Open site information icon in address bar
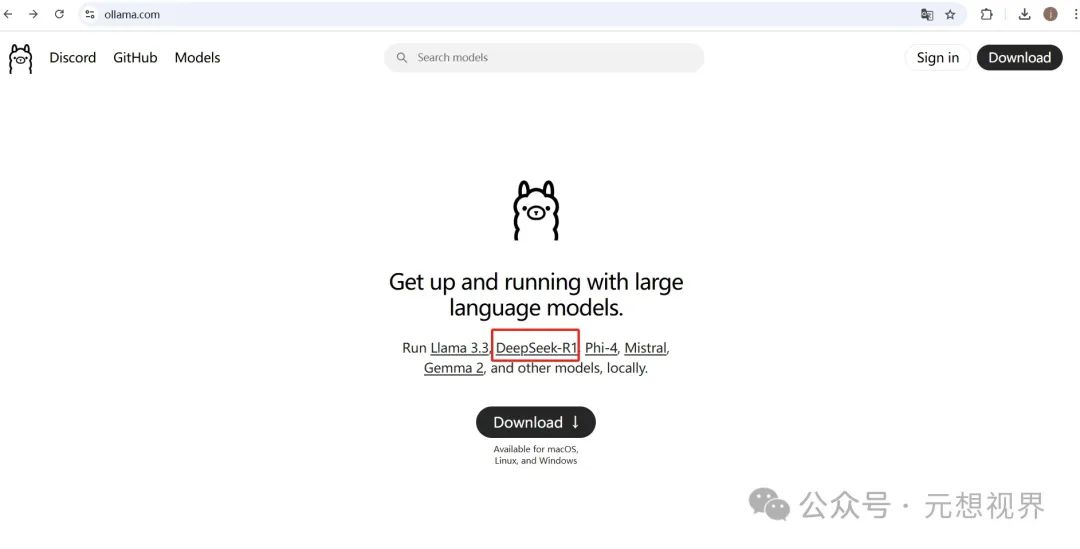The height and width of the screenshot is (549, 1080). [90, 14]
